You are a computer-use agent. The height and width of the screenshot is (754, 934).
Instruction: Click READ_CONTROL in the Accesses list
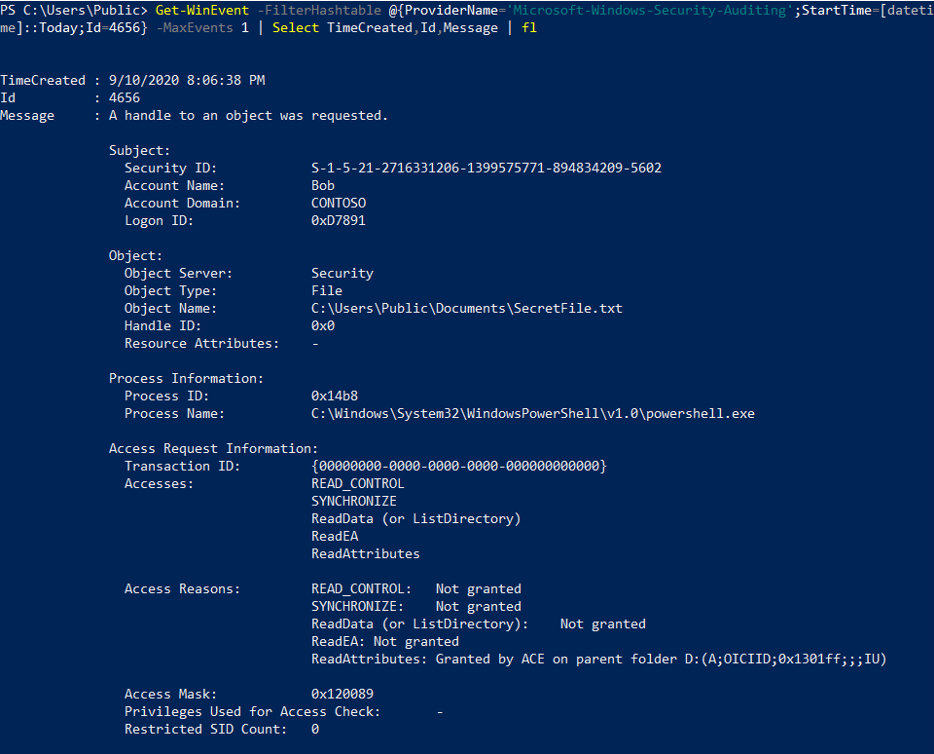(357, 484)
